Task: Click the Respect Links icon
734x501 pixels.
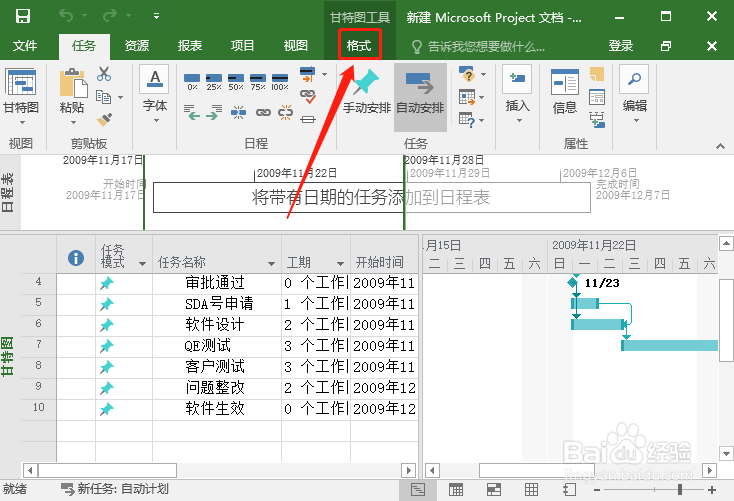Action: [x=307, y=97]
